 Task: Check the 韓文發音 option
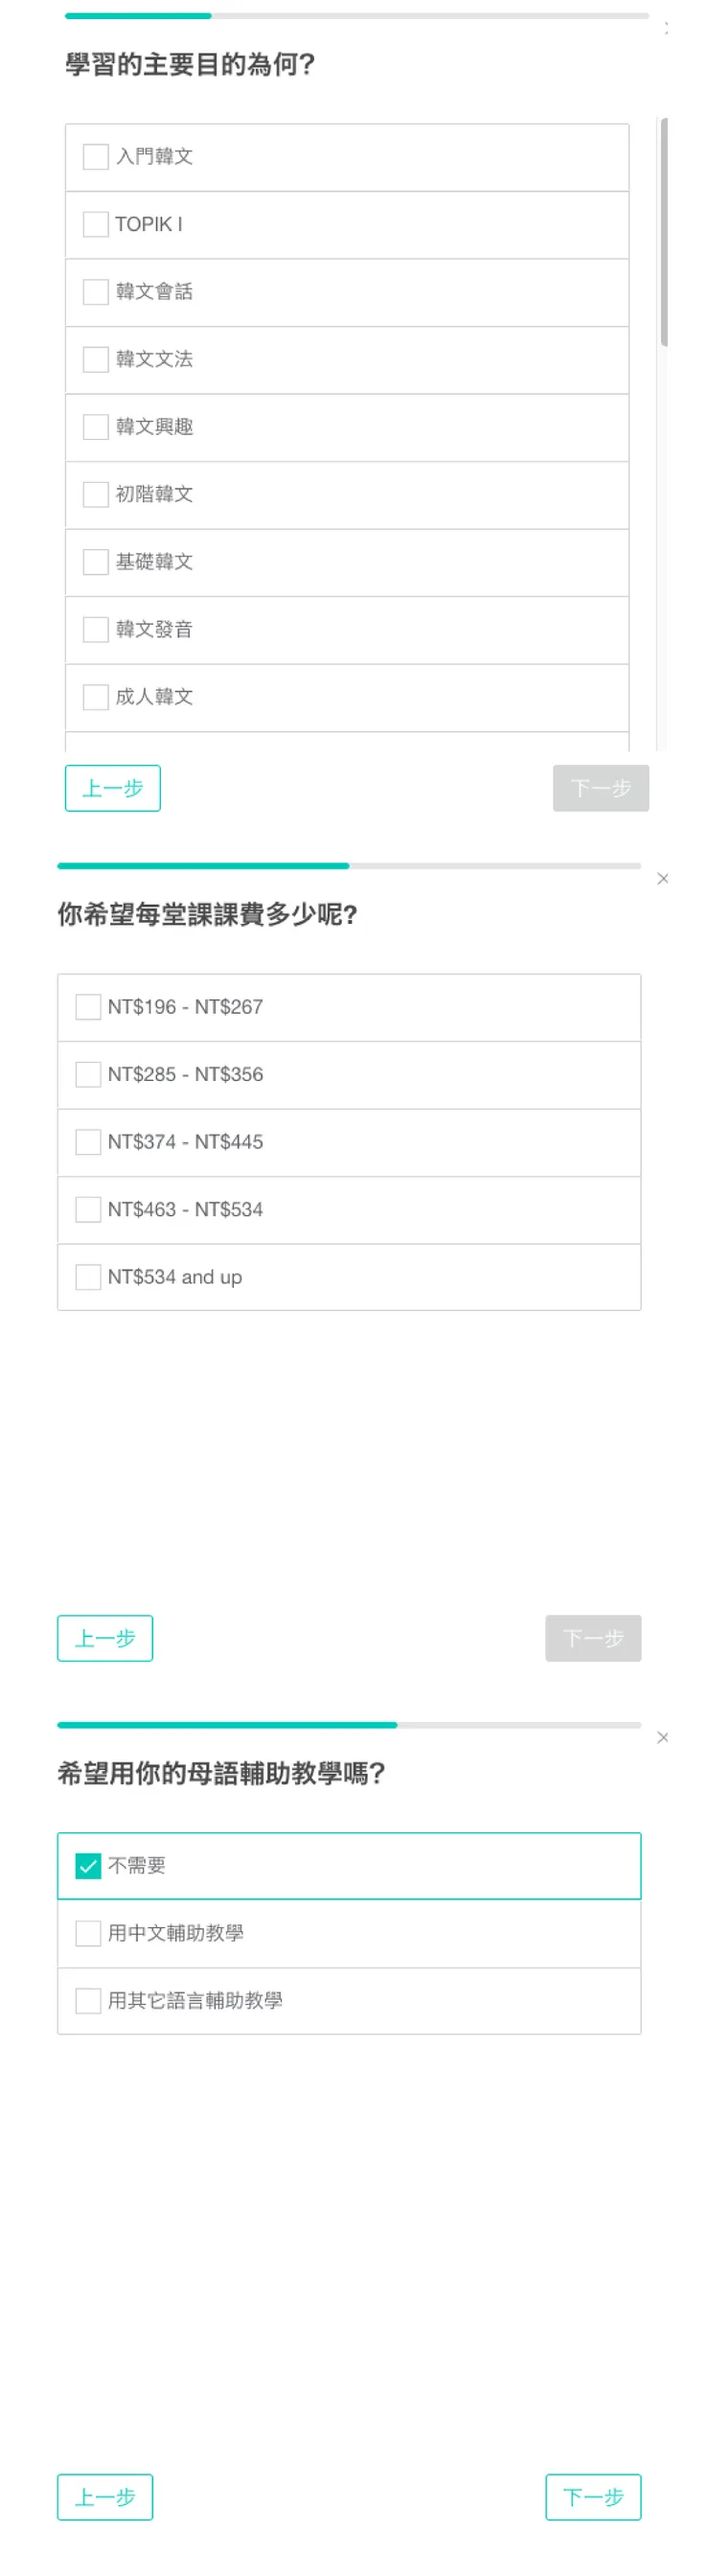click(x=96, y=629)
